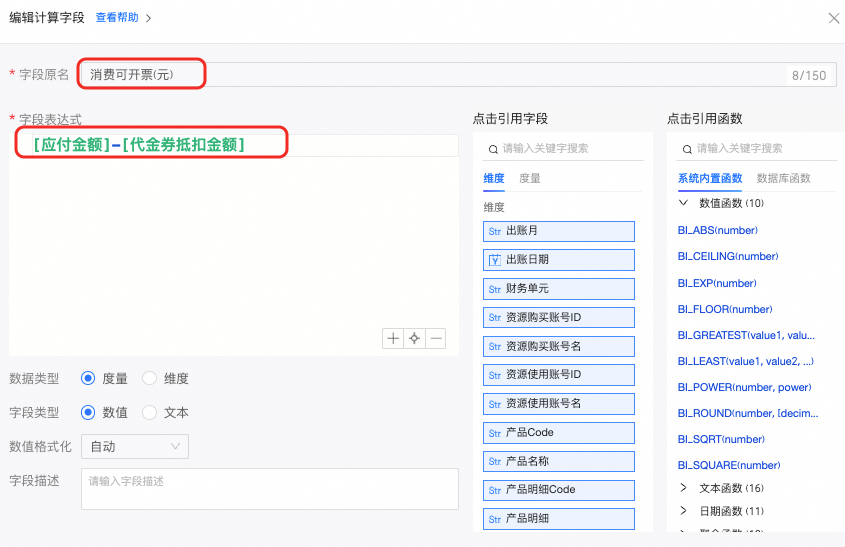The image size is (845, 547).
Task: Click the minus operator icon in expression editor
Action: [x=436, y=338]
